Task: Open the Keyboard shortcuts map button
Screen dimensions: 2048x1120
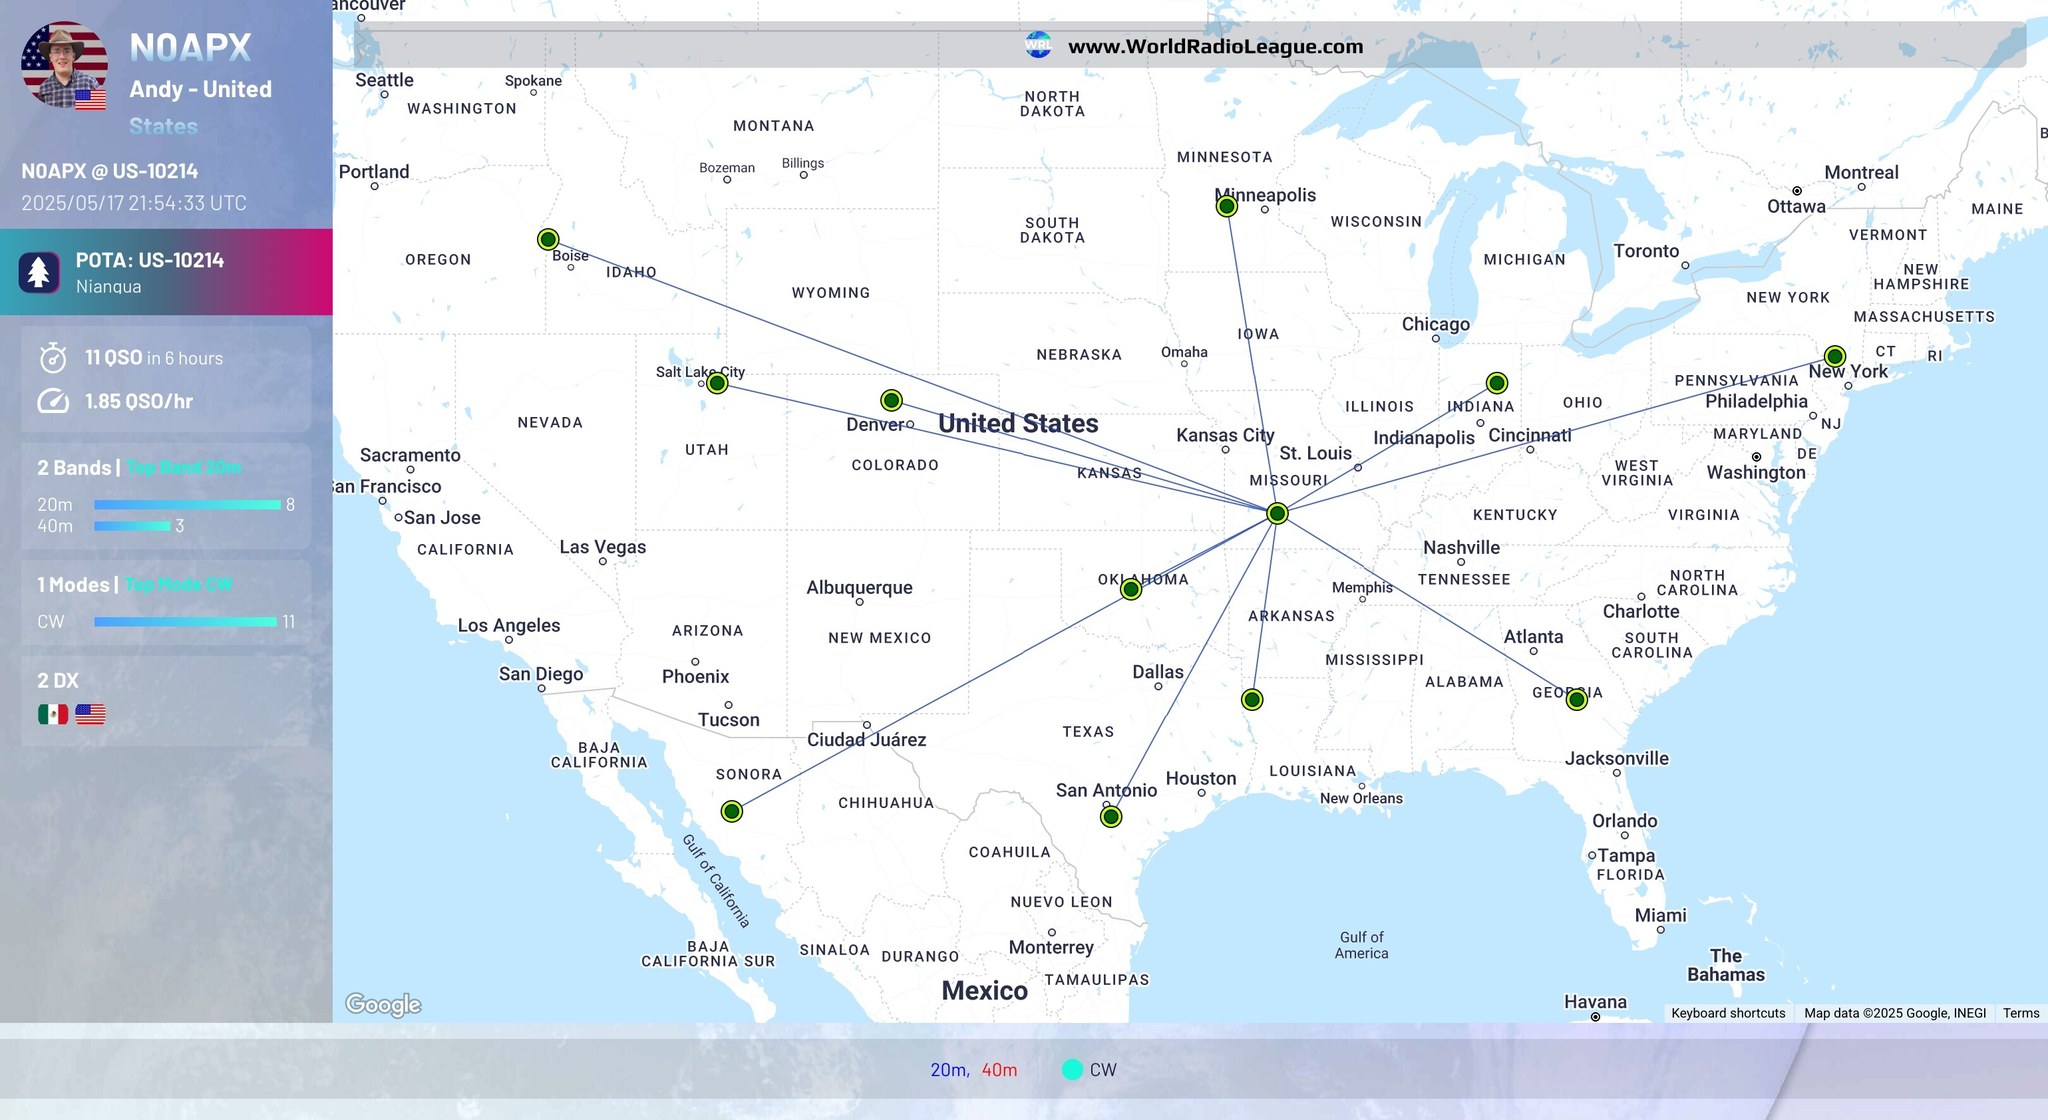Action: point(1728,1013)
